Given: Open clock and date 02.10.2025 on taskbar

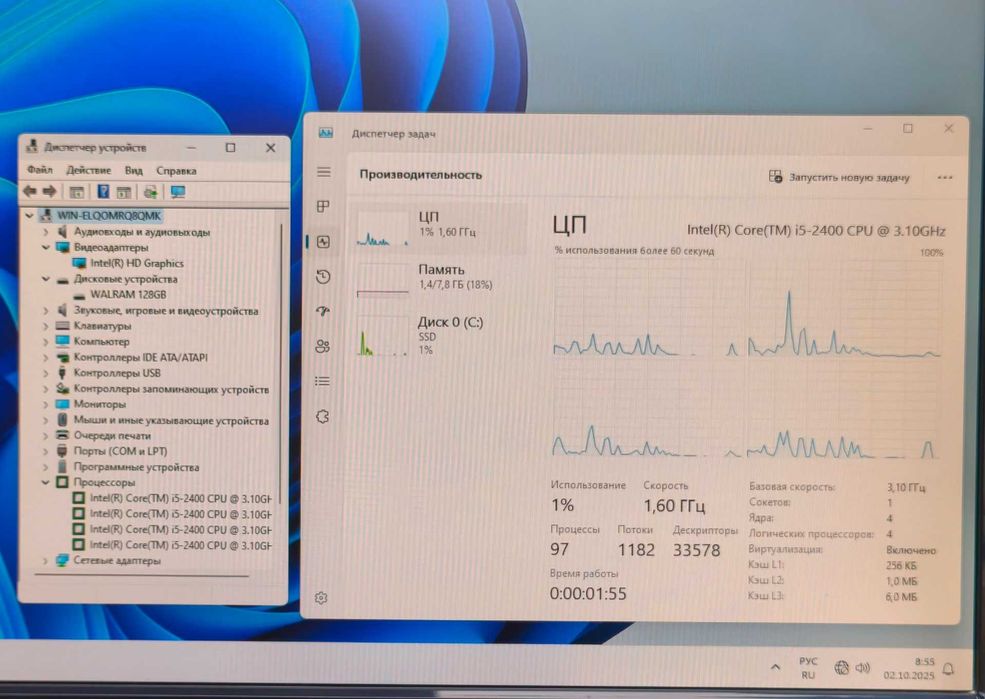Looking at the screenshot, I should [909, 669].
